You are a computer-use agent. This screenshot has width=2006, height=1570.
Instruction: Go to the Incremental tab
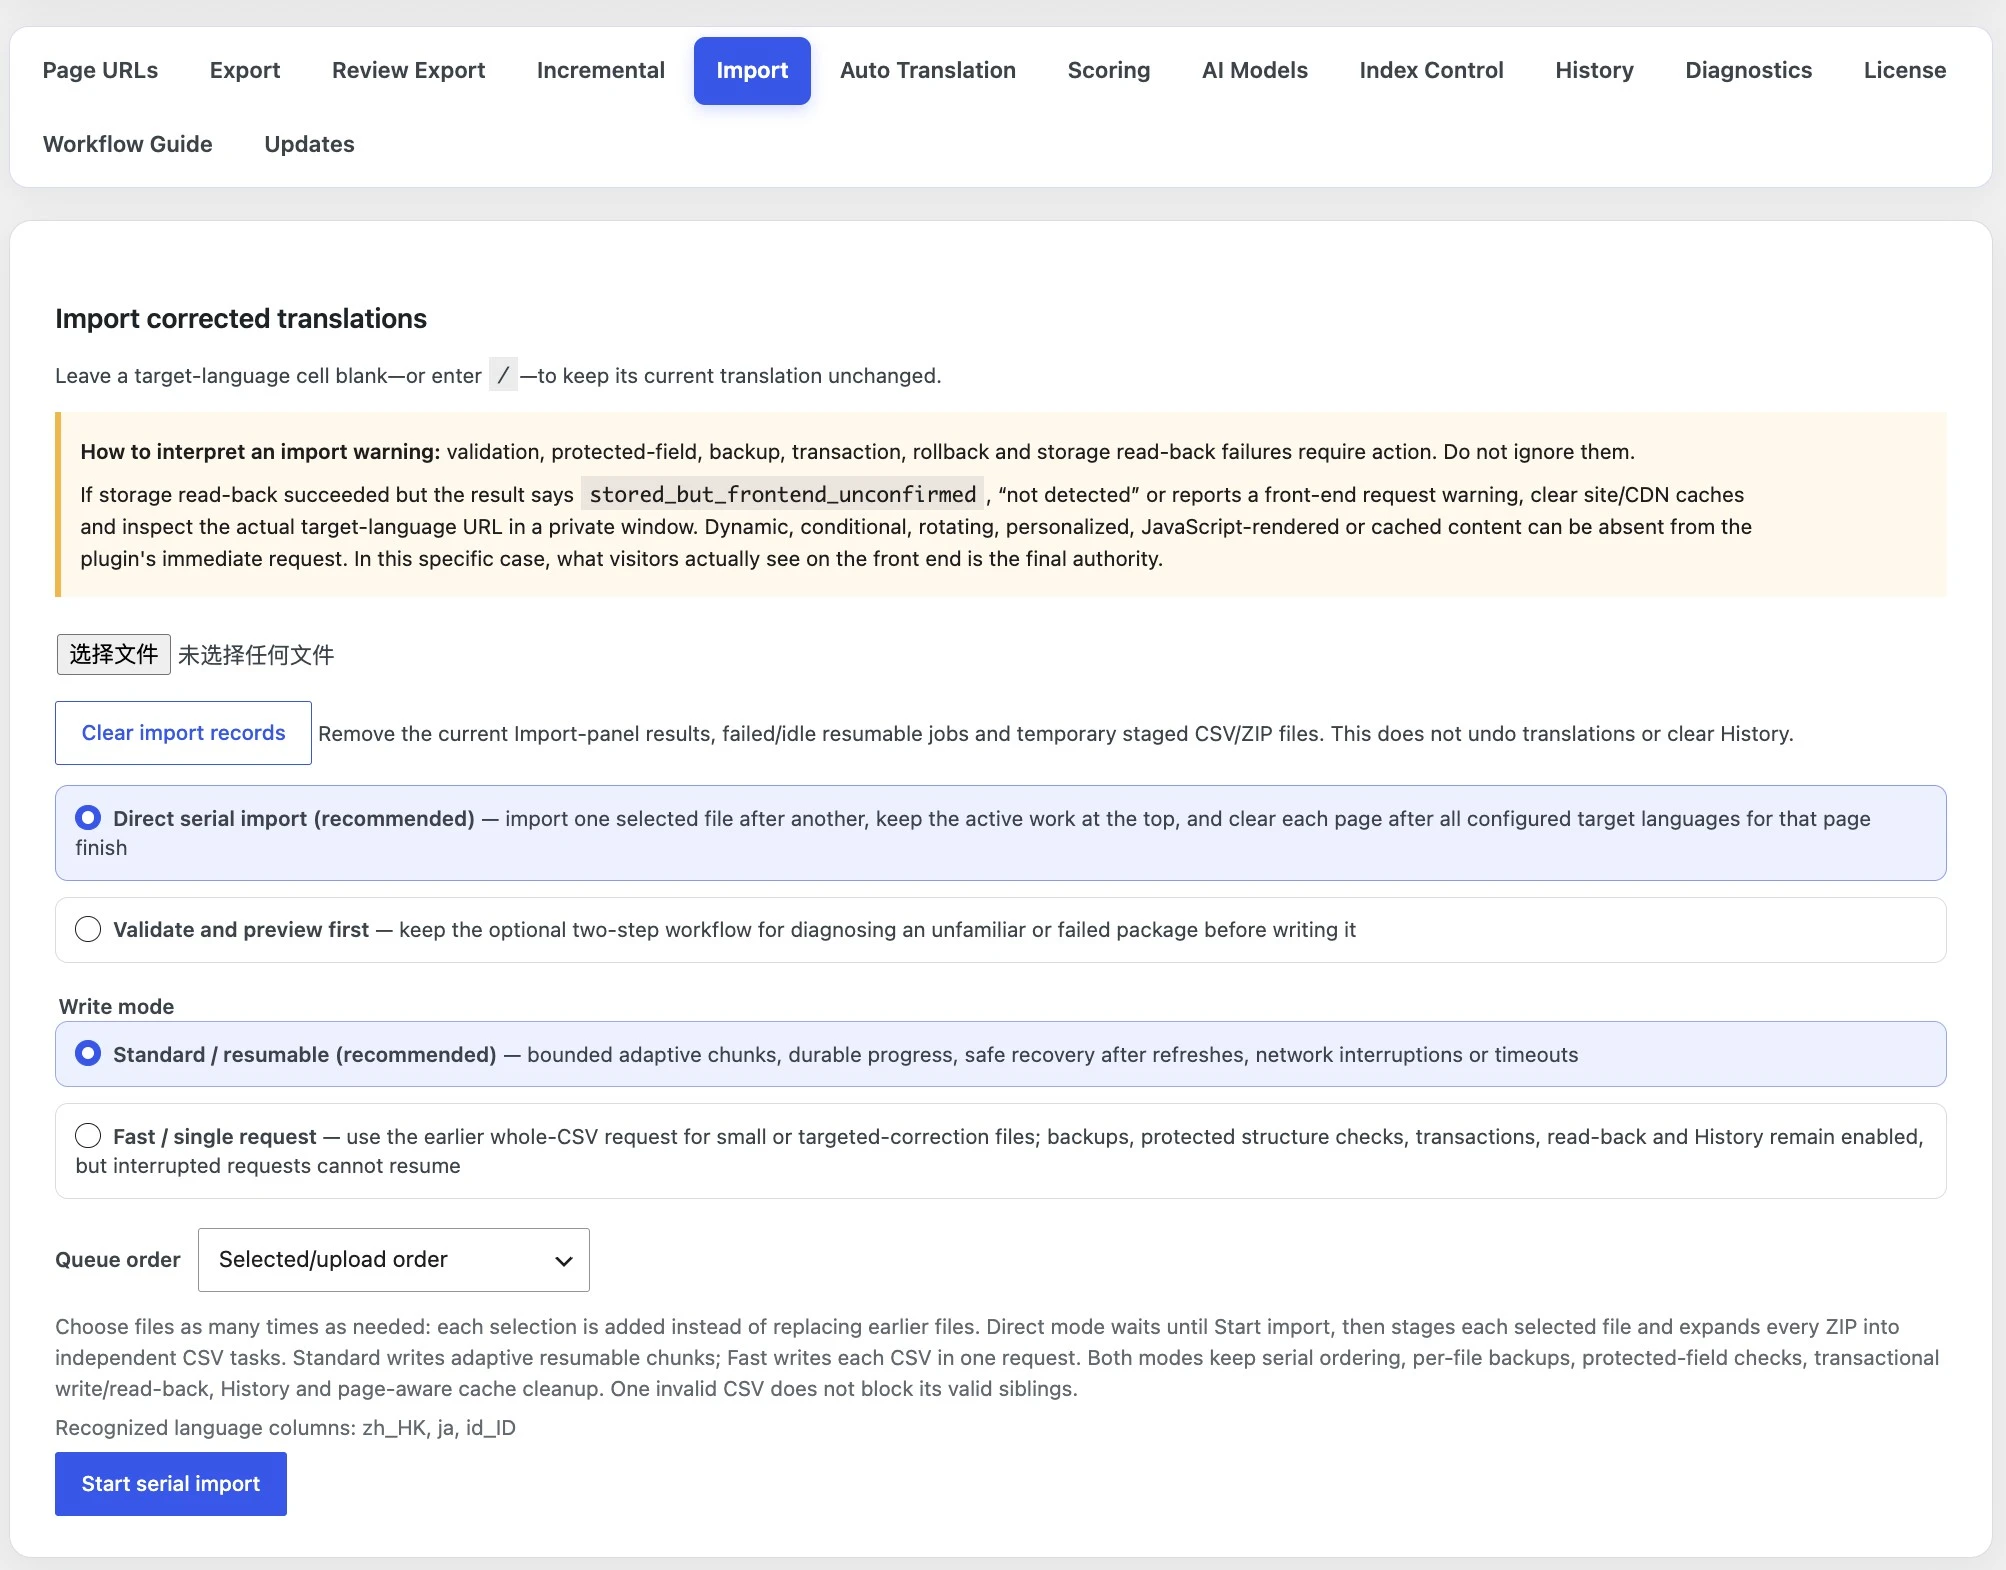[x=600, y=70]
